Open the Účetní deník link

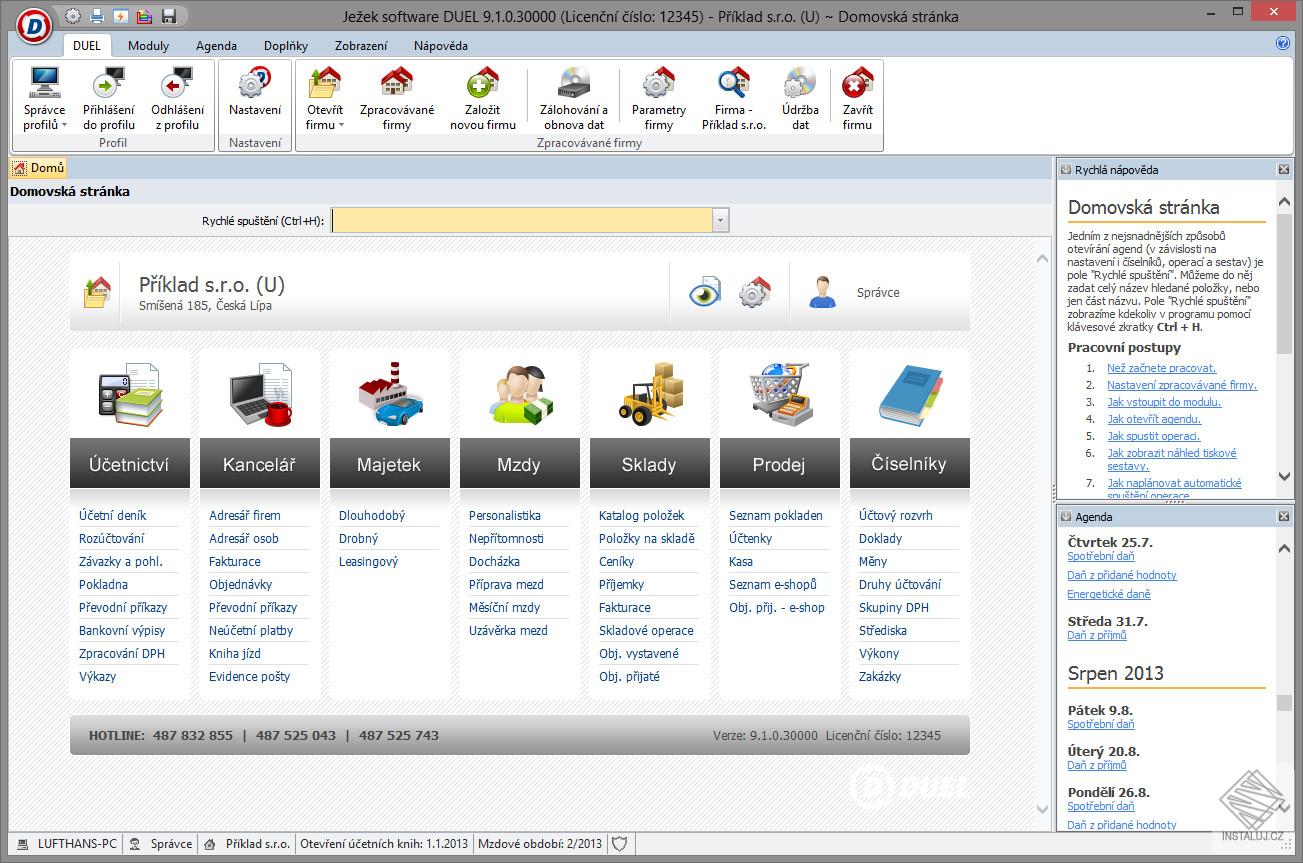[113, 516]
